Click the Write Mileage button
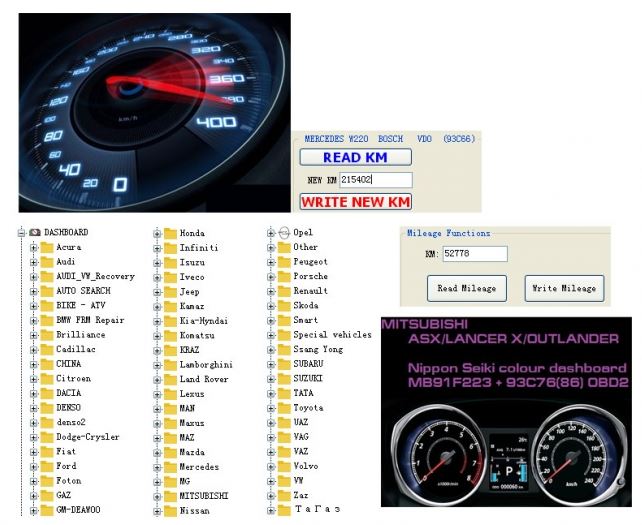 [x=564, y=288]
